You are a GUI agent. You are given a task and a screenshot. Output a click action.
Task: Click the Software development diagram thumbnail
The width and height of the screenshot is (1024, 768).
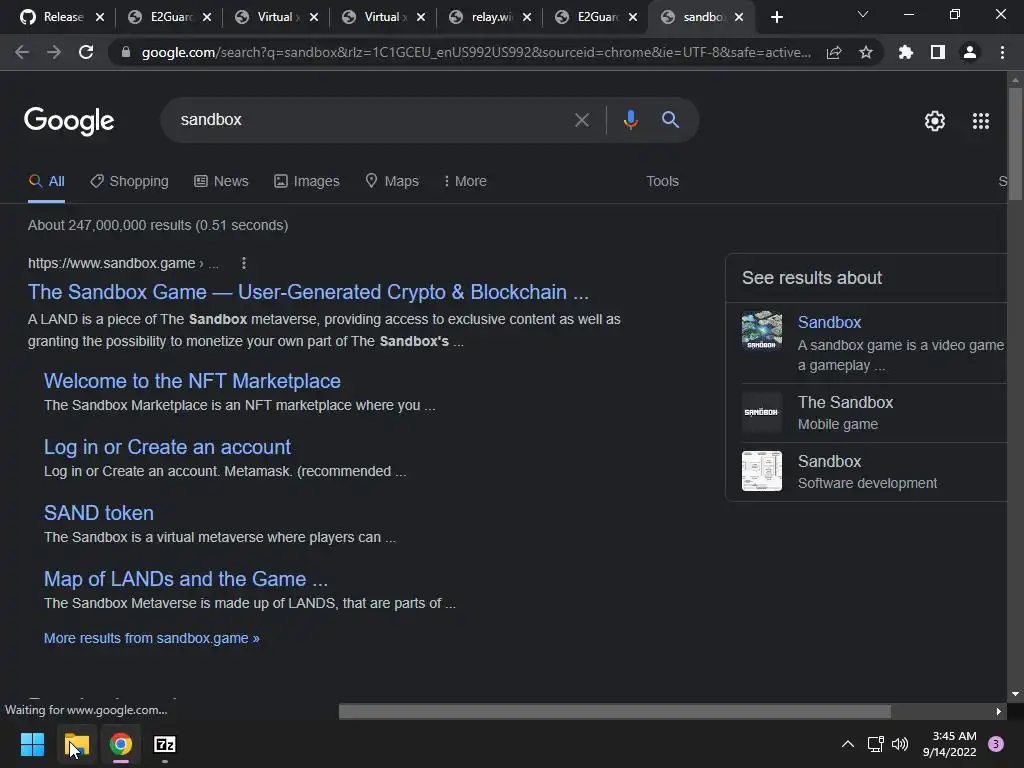(x=761, y=471)
